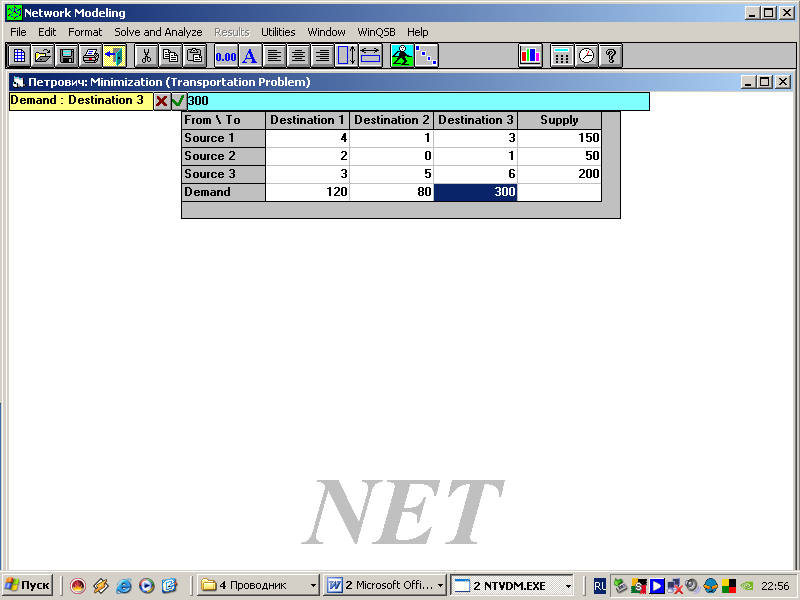The height and width of the screenshot is (600, 800).
Task: Open number format 0.00 icon
Action: coord(226,56)
